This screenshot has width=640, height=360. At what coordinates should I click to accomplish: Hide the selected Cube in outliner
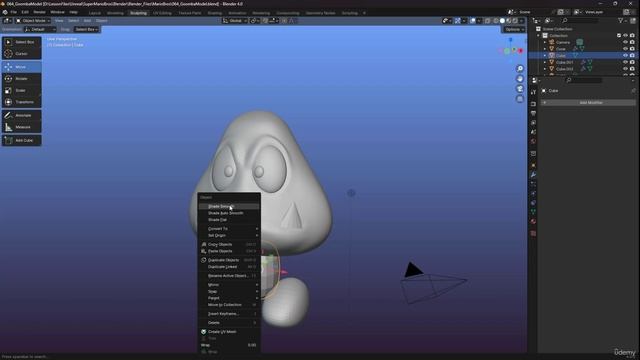click(625, 55)
